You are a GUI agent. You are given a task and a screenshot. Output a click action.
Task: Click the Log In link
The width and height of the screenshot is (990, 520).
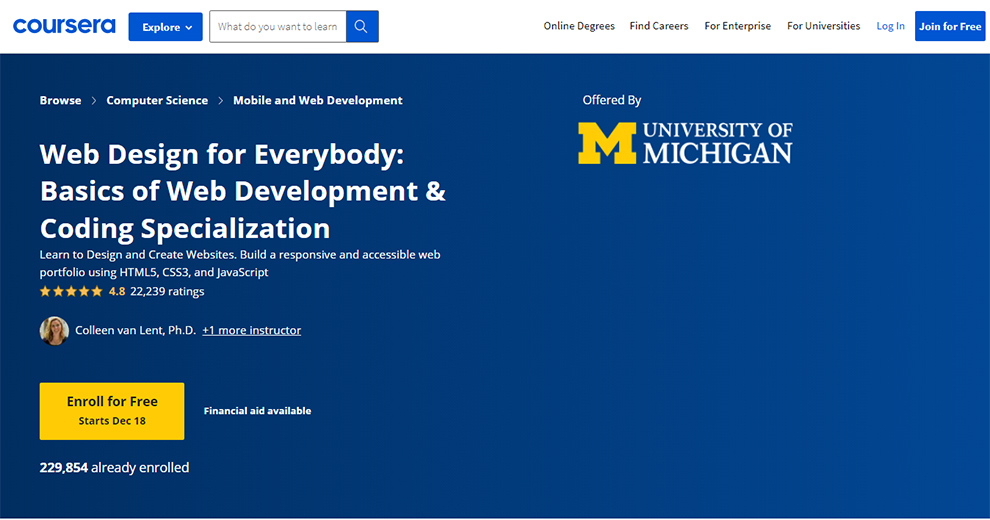(890, 26)
